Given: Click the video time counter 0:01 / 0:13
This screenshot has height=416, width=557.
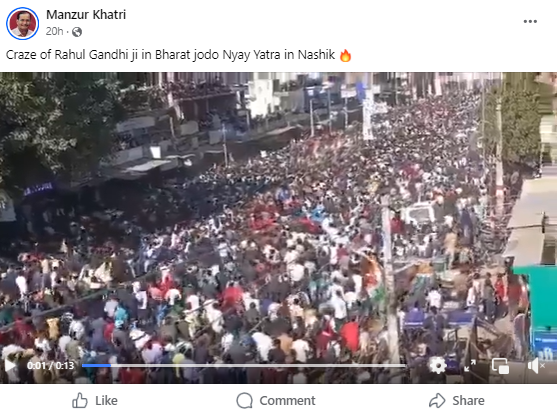Looking at the screenshot, I should 50,366.
